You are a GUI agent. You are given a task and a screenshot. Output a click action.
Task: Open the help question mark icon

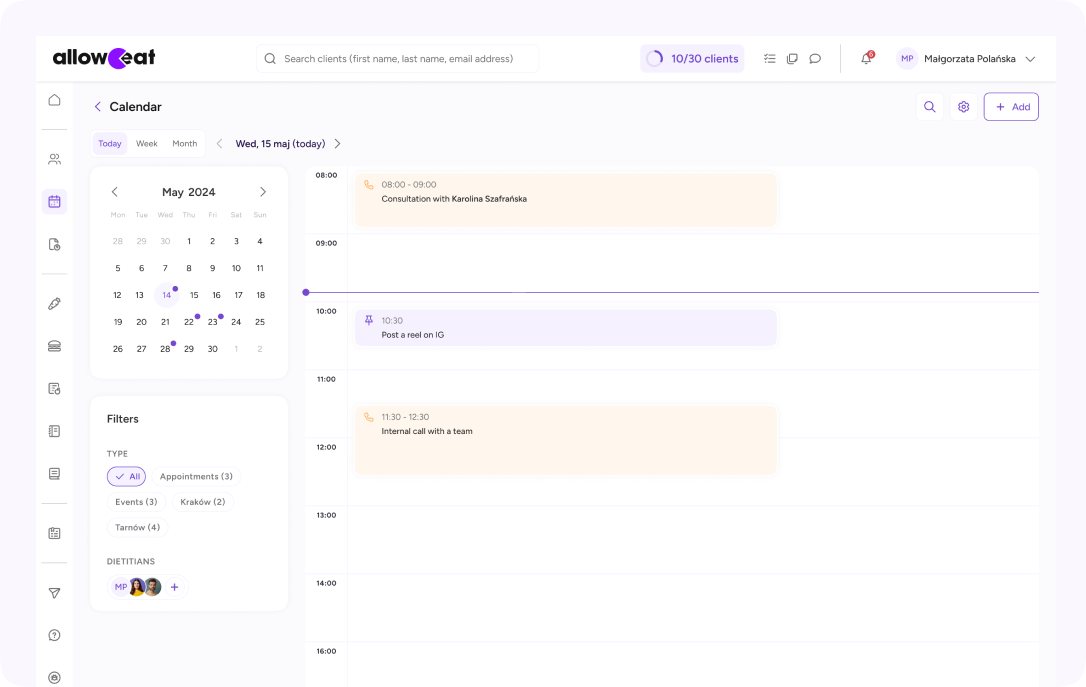pyautogui.click(x=54, y=635)
